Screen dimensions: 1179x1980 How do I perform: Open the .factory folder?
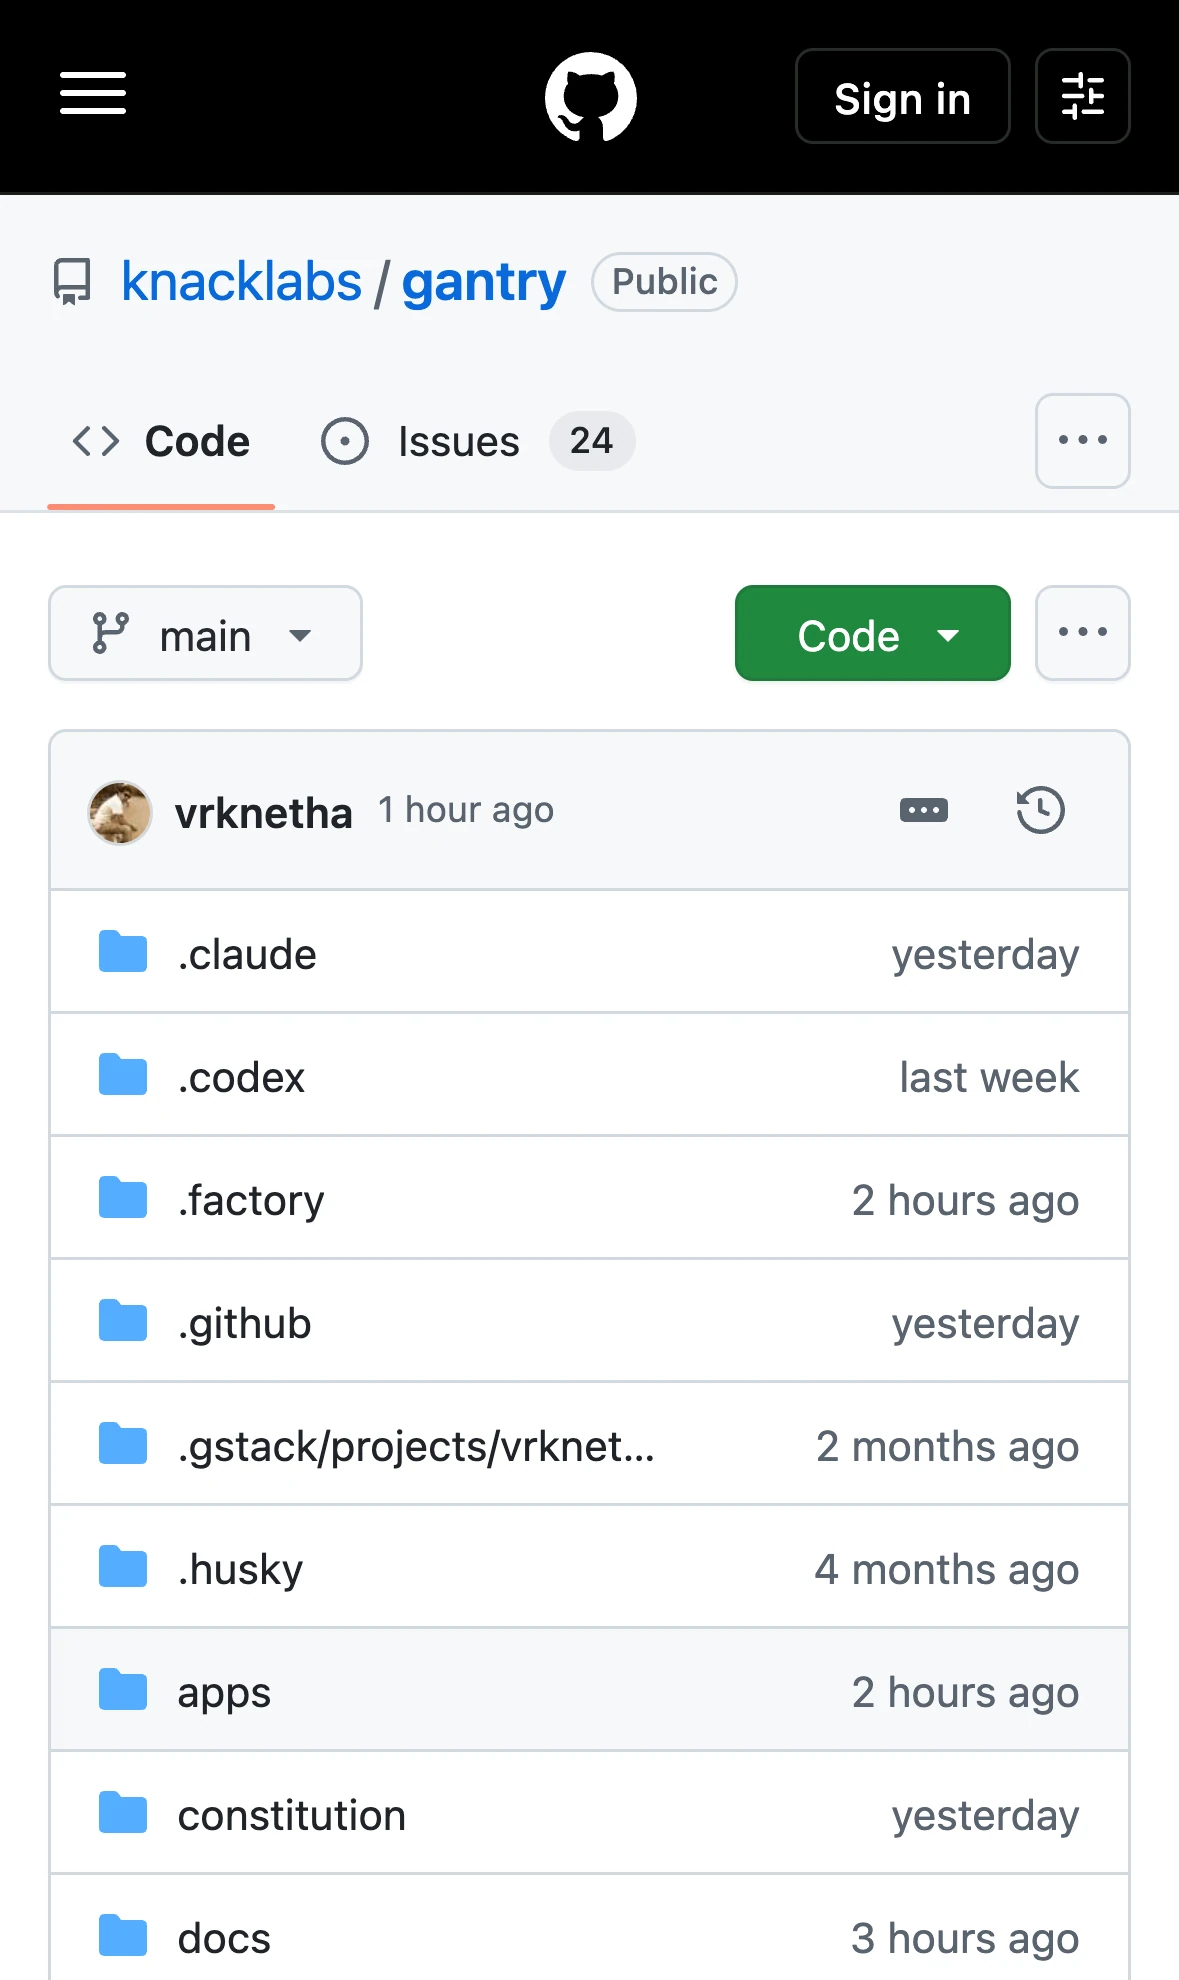[x=251, y=1201]
